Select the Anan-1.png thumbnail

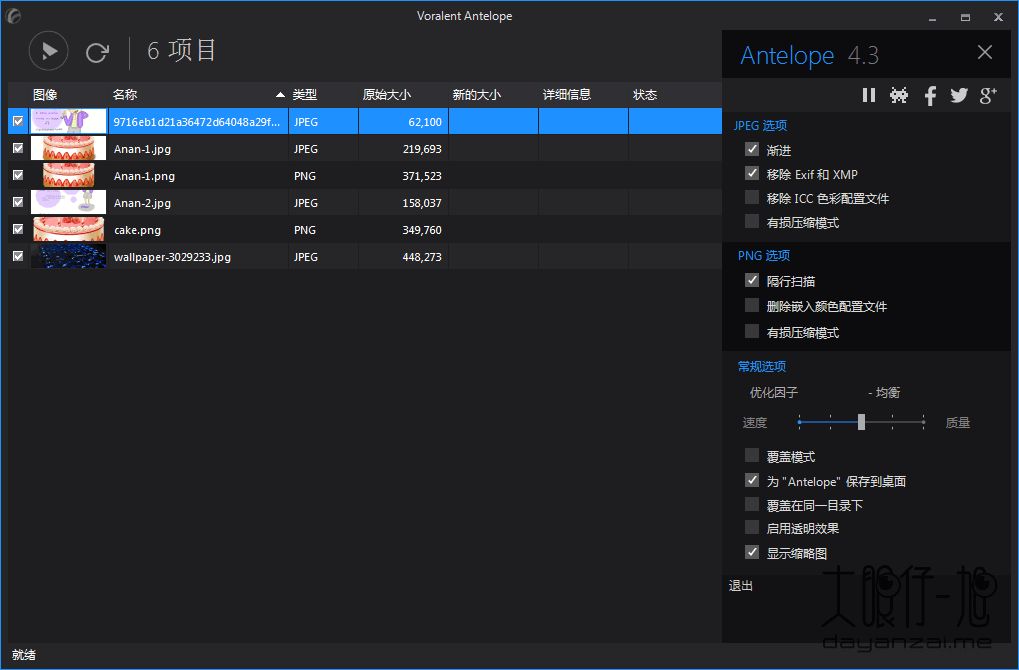pos(68,175)
